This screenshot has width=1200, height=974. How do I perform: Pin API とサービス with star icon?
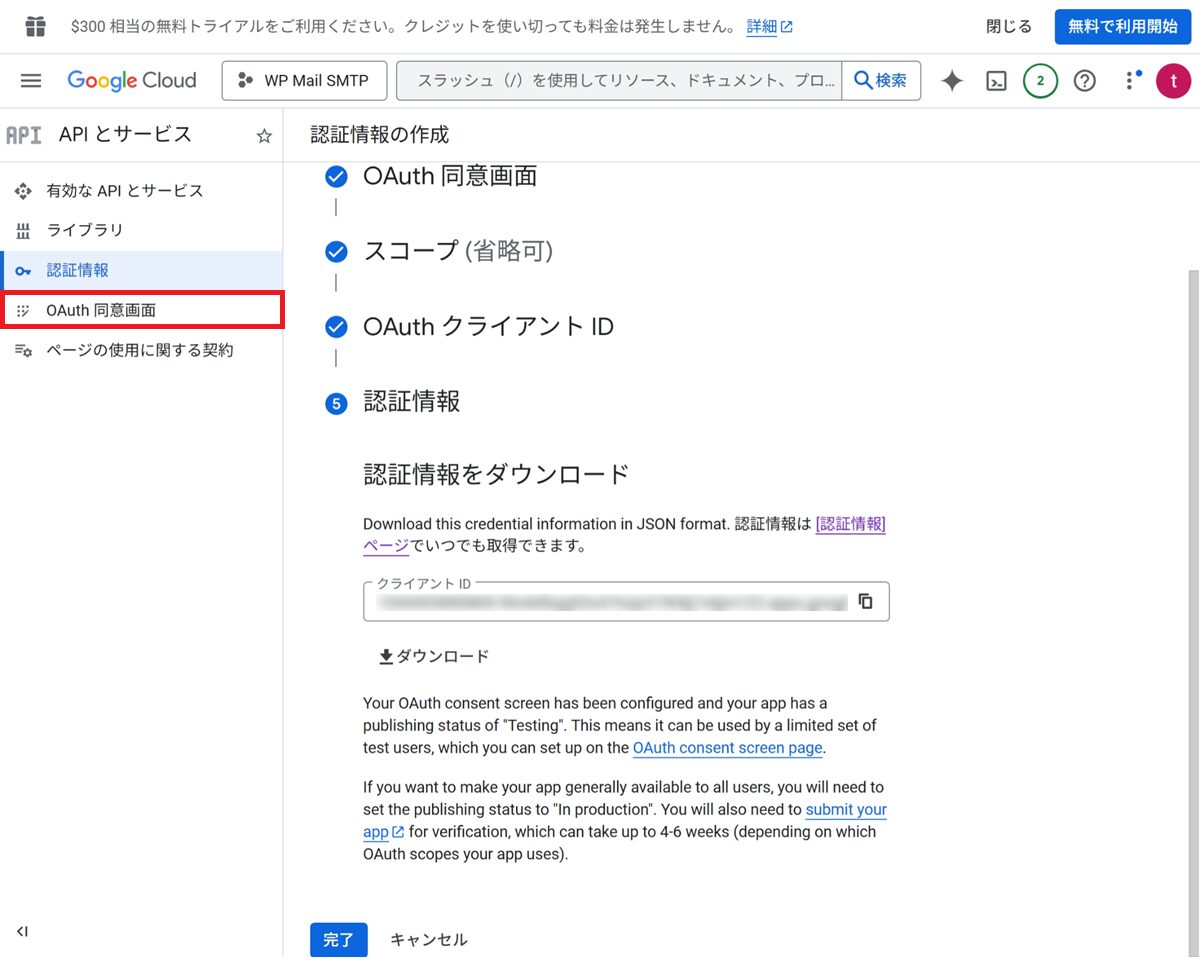coord(264,136)
